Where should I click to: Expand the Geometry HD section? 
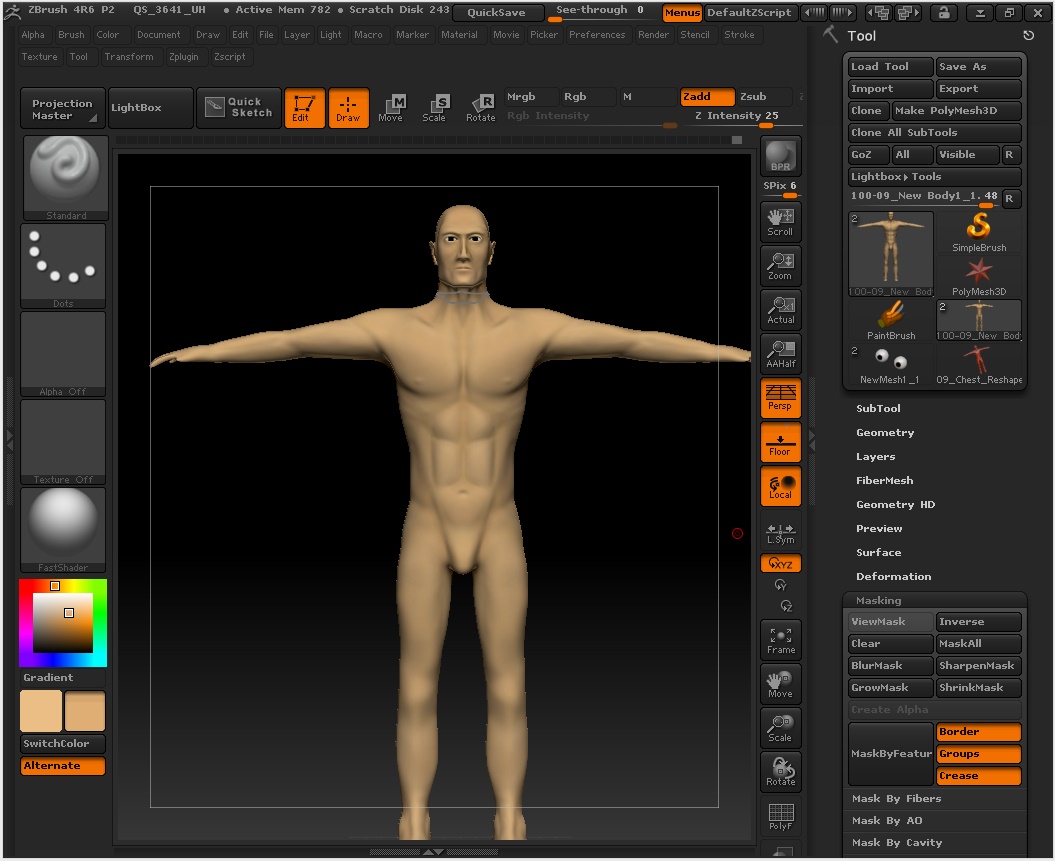click(896, 504)
